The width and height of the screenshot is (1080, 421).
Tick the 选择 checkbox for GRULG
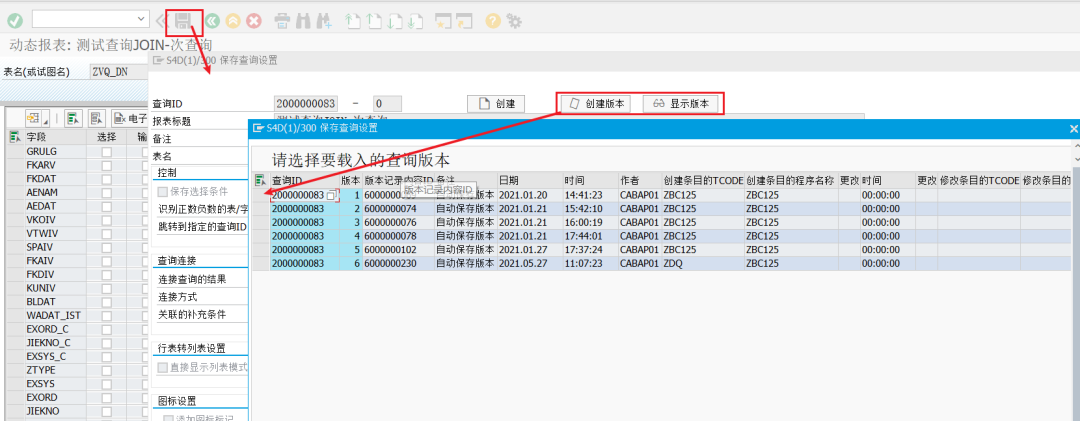[107, 152]
